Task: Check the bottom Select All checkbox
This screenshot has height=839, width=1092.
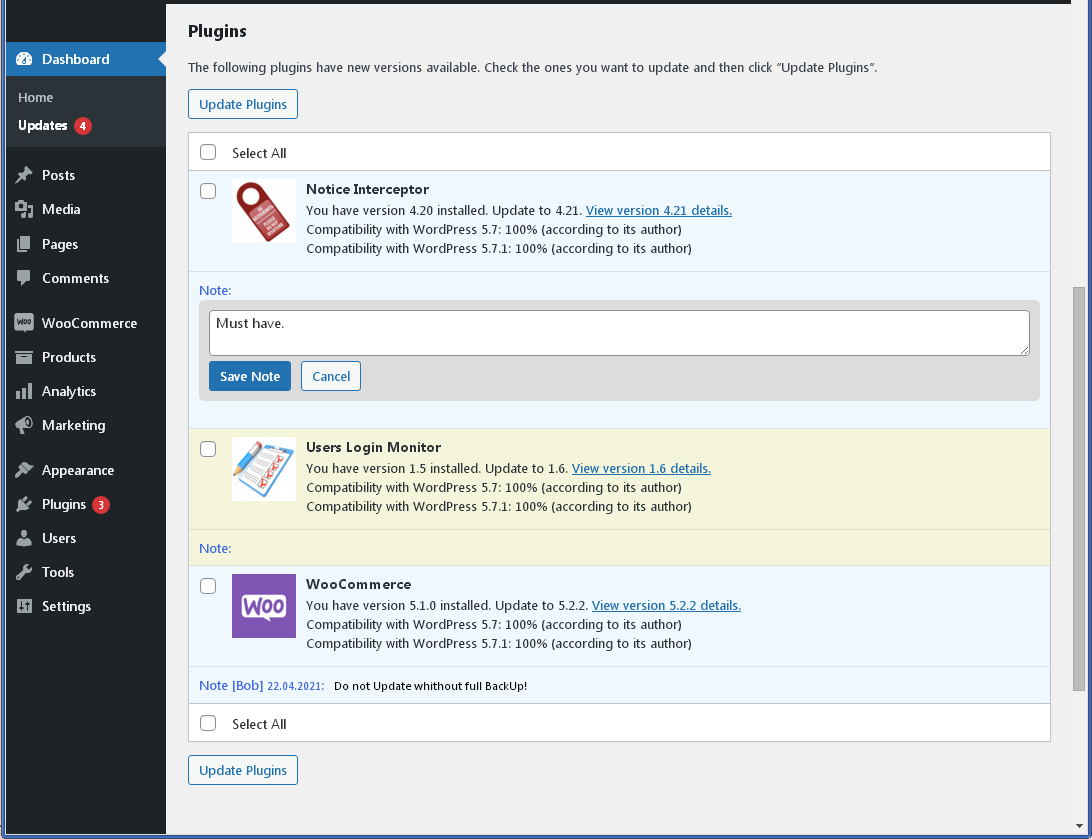Action: (x=208, y=723)
